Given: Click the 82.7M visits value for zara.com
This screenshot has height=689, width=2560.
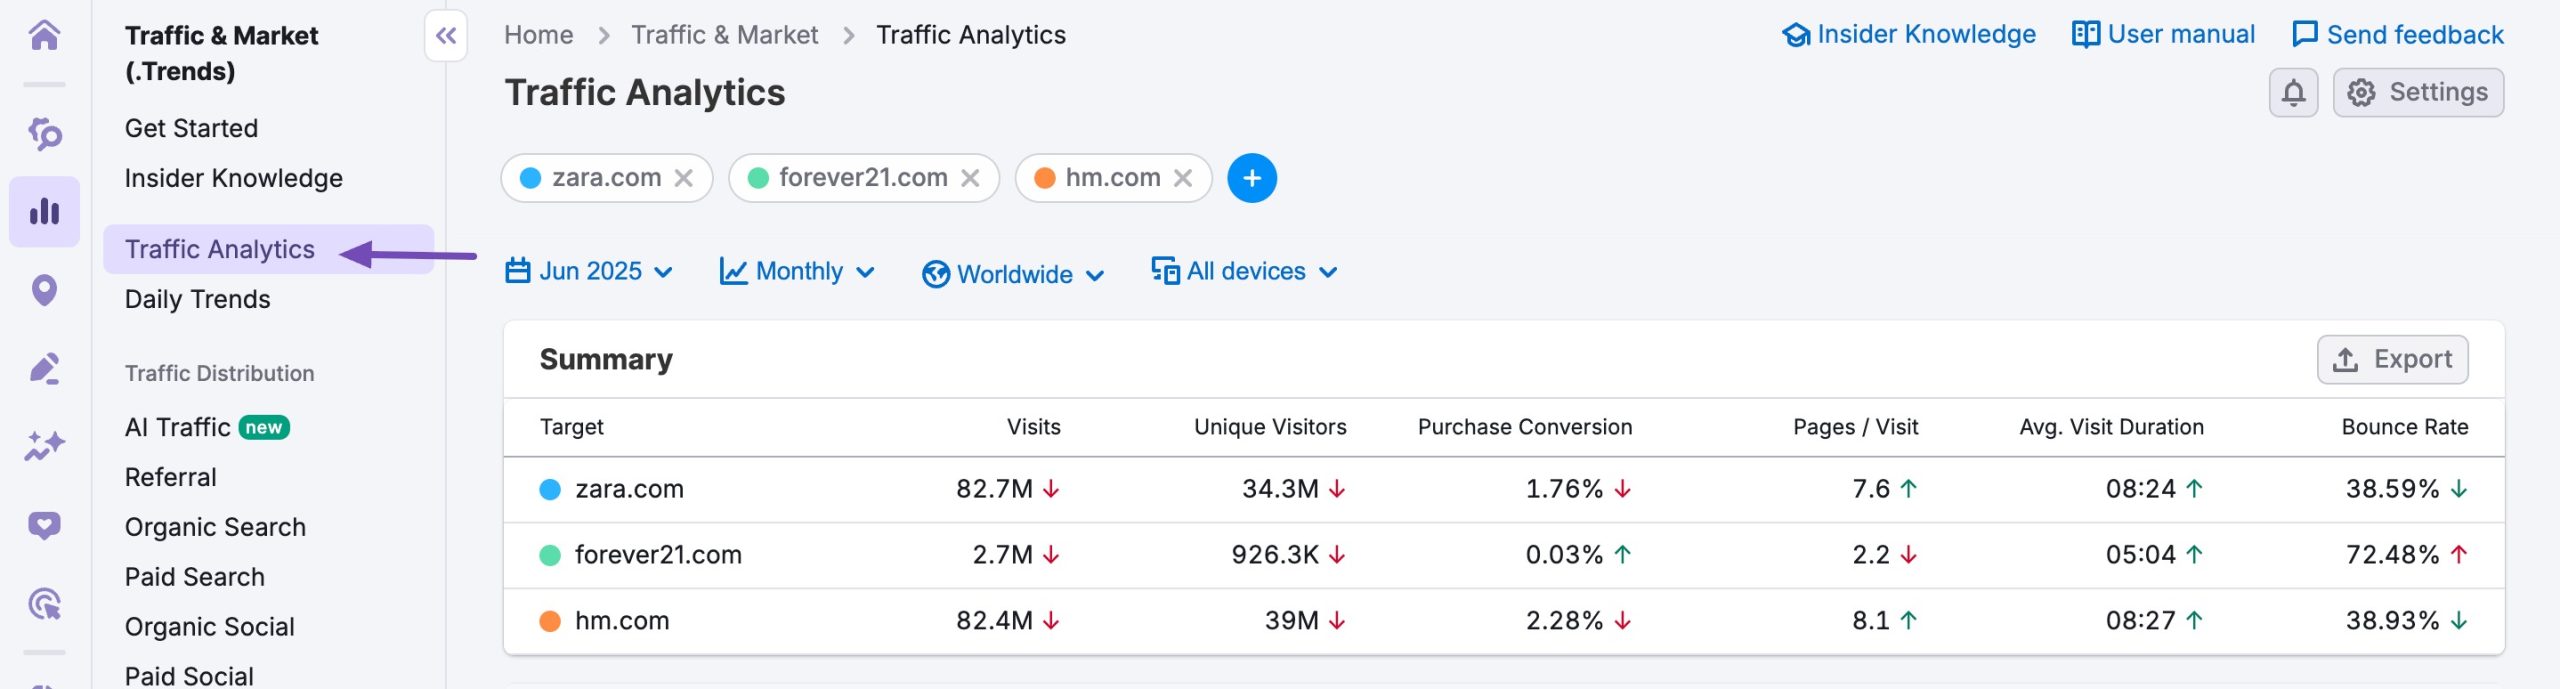Looking at the screenshot, I should [994, 489].
